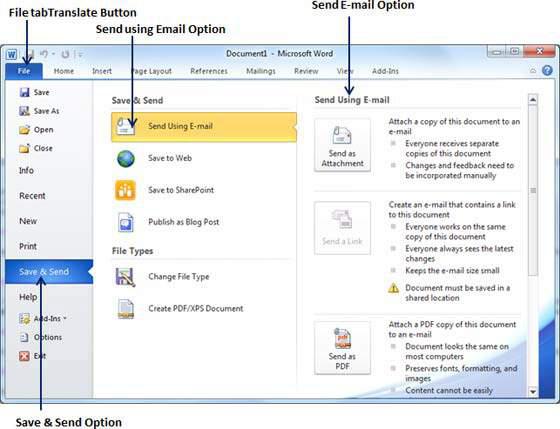Choose the Publish as Blog Post label
Viewport: 560px width, 429px height.
click(184, 222)
